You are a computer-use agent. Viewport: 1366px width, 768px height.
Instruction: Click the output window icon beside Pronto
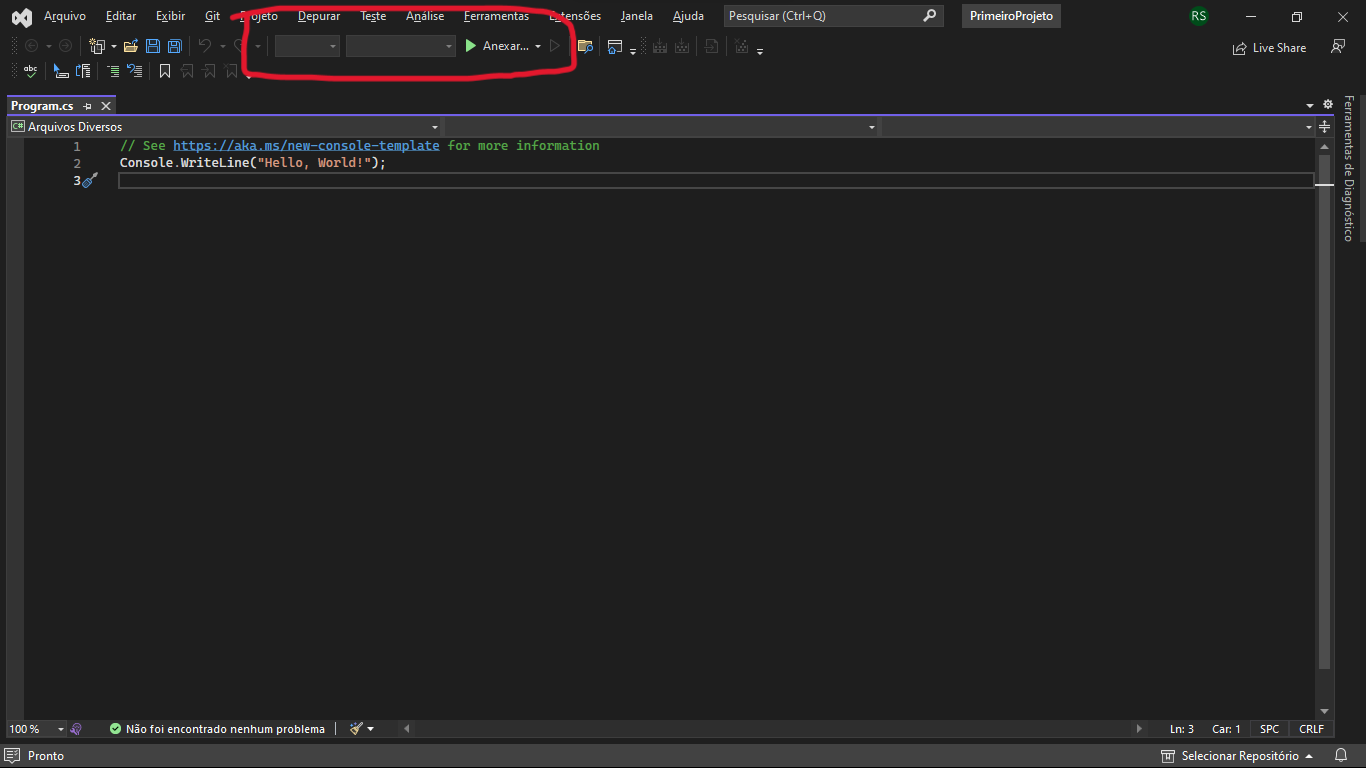tap(13, 756)
